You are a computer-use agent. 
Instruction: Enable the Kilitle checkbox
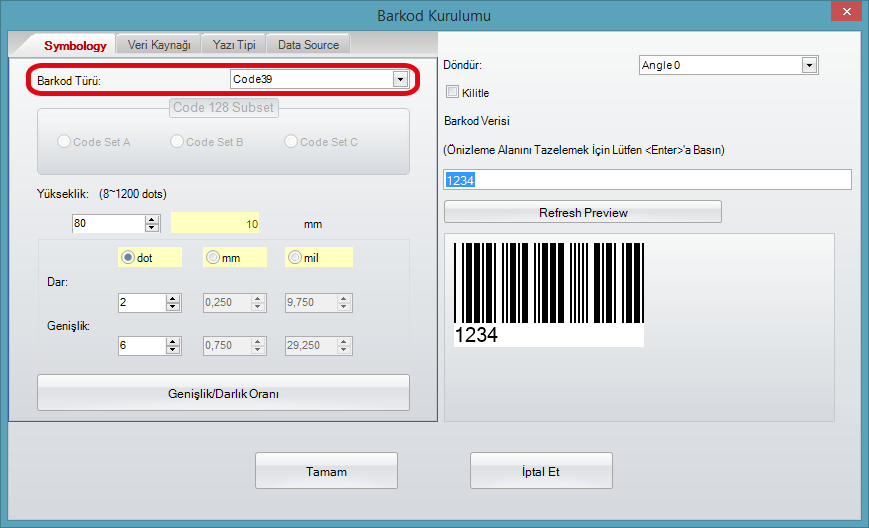[x=453, y=92]
